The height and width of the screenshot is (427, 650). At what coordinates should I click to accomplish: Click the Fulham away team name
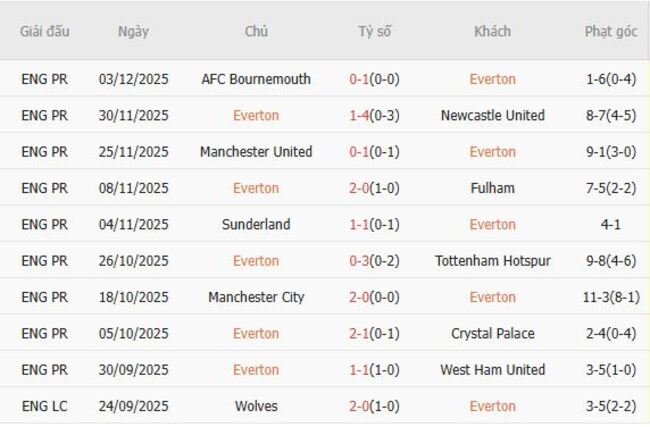point(492,188)
